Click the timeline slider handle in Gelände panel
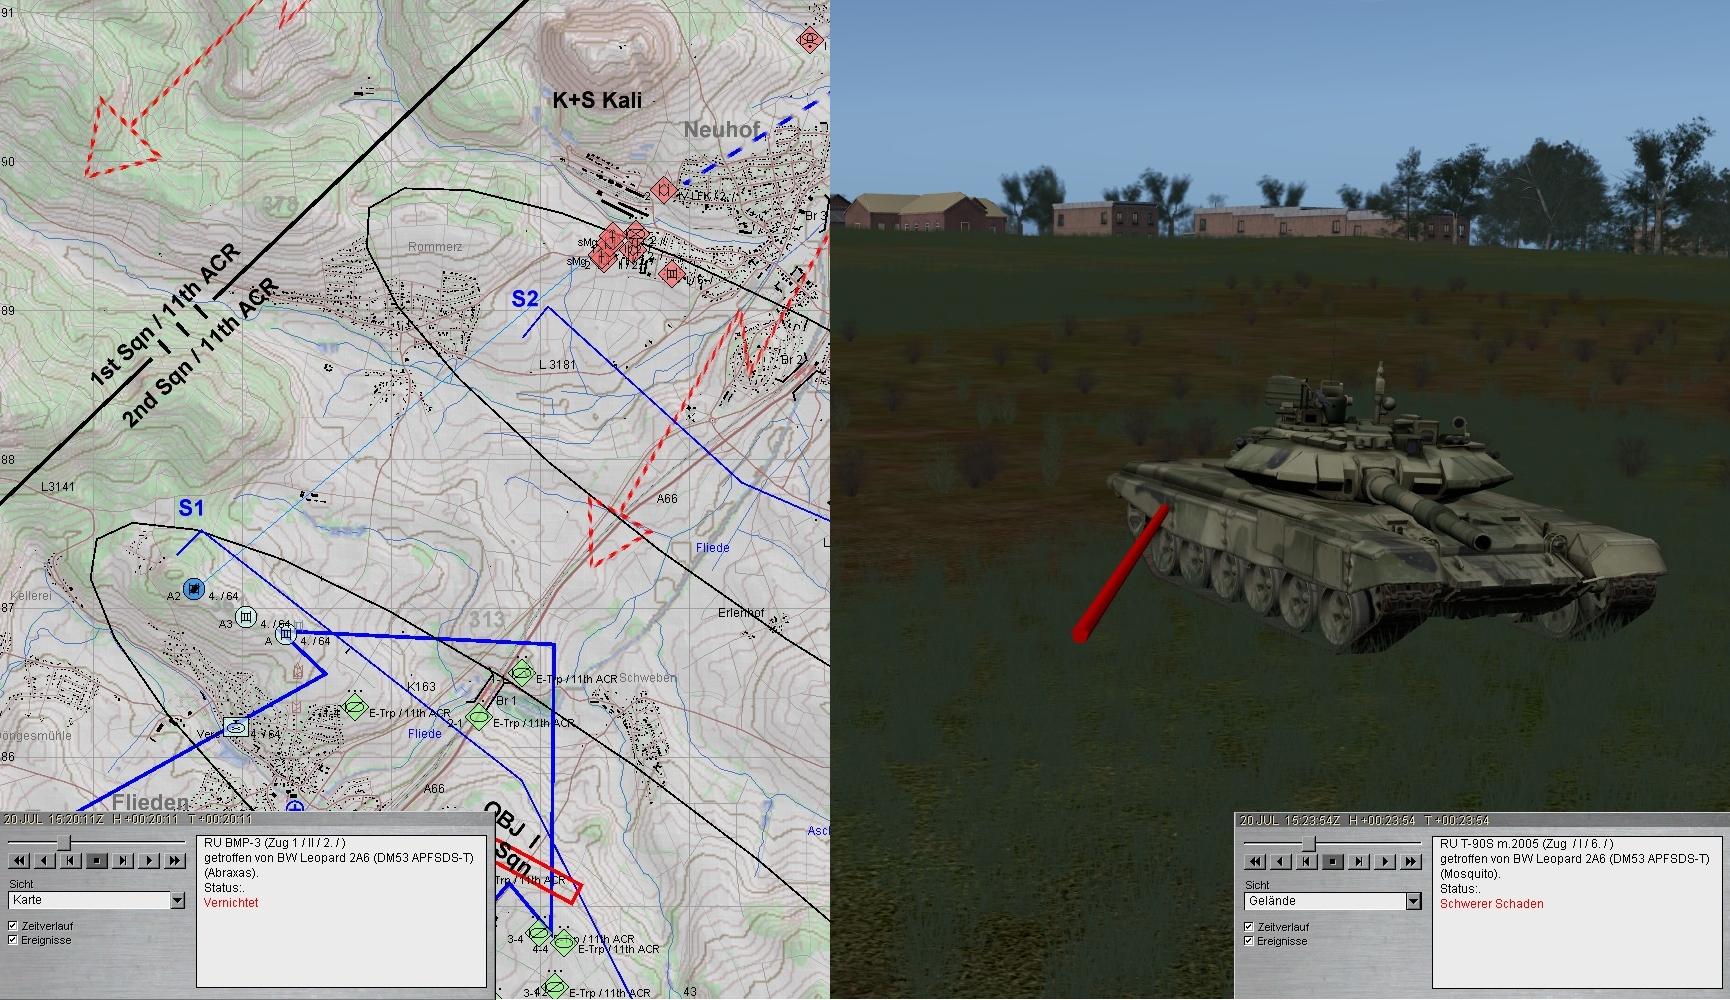1730x1000 pixels. [x=1307, y=843]
